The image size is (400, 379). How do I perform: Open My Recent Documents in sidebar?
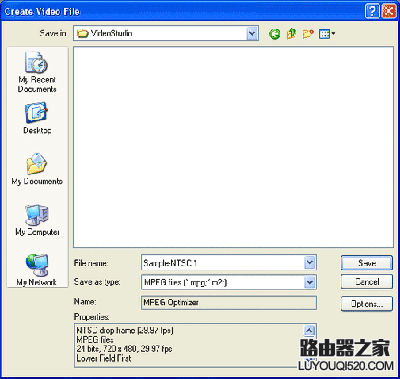[x=37, y=72]
